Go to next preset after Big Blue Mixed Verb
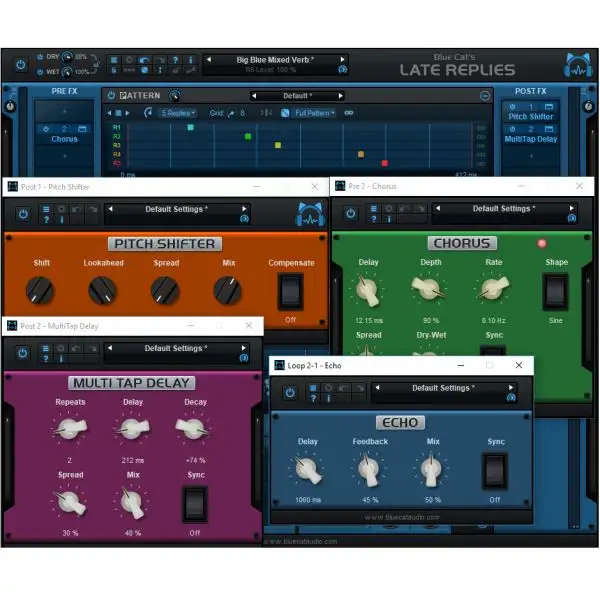Image resolution: width=600 pixels, height=600 pixels. (342, 59)
